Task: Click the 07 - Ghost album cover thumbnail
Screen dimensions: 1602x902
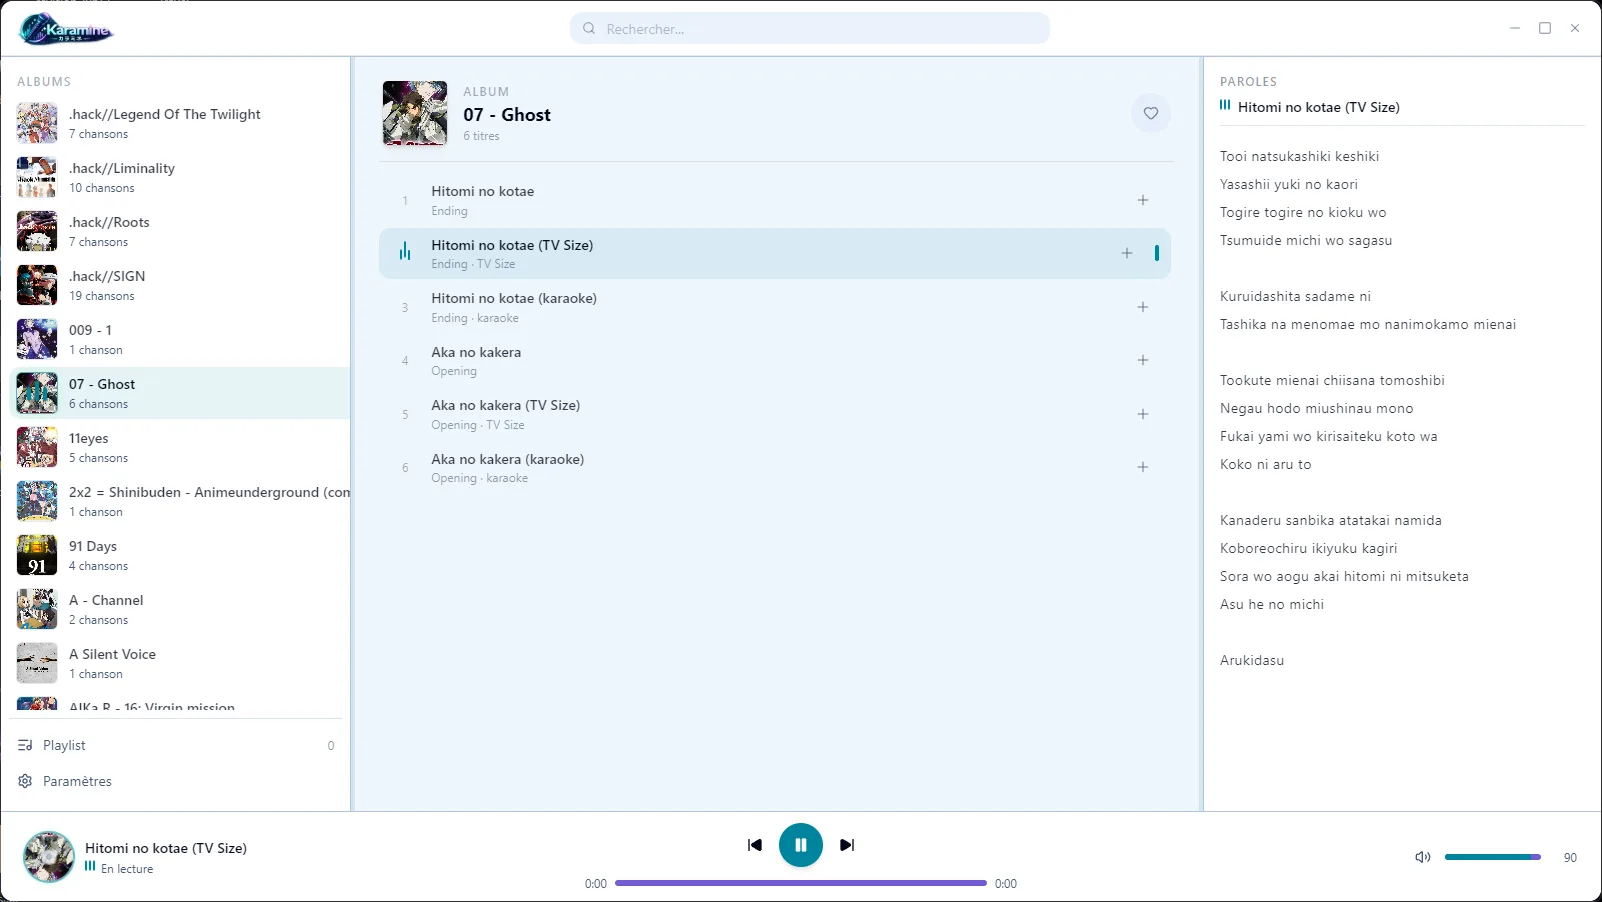Action: tap(415, 113)
